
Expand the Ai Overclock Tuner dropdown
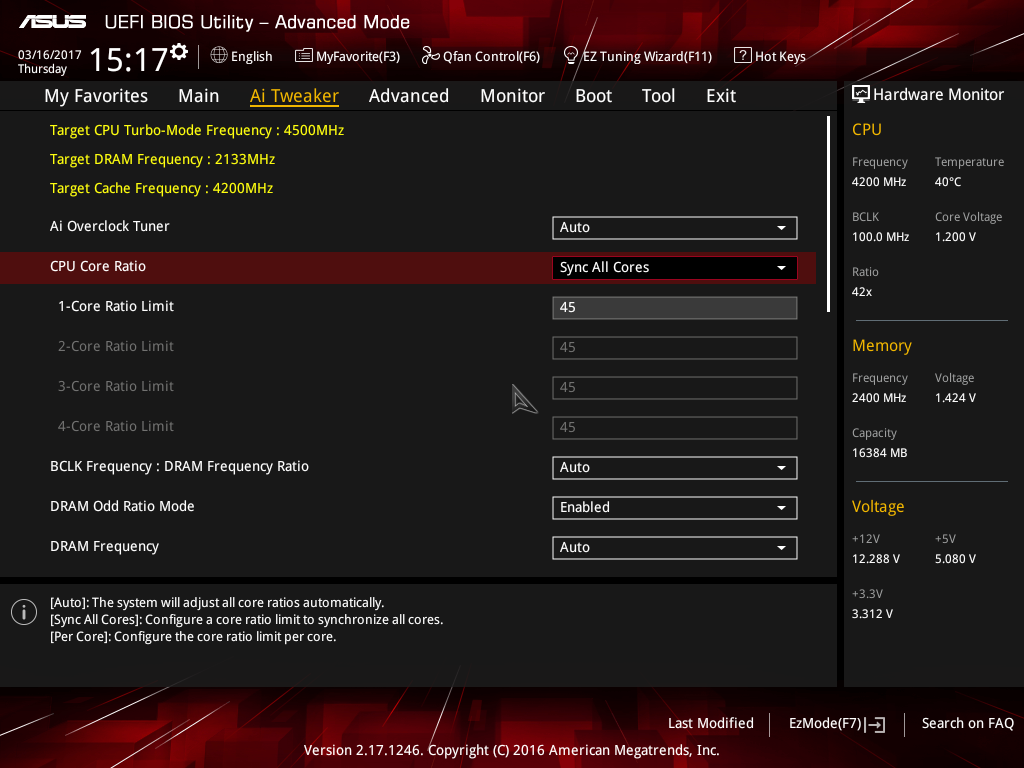pos(675,227)
